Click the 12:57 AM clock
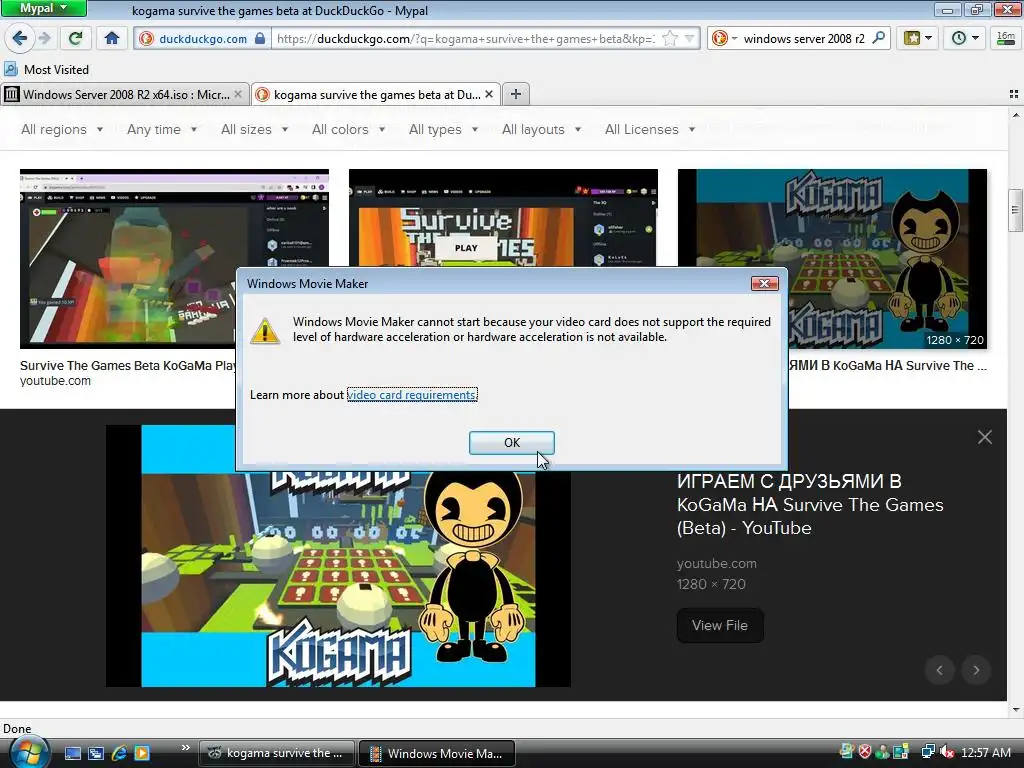 click(985, 752)
